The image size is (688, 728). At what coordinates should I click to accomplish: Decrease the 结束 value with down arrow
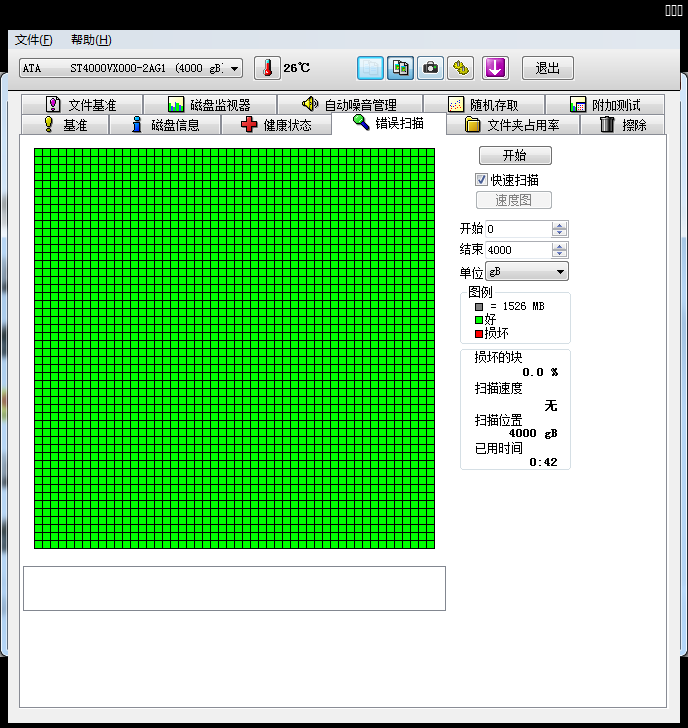pyautogui.click(x=559, y=254)
